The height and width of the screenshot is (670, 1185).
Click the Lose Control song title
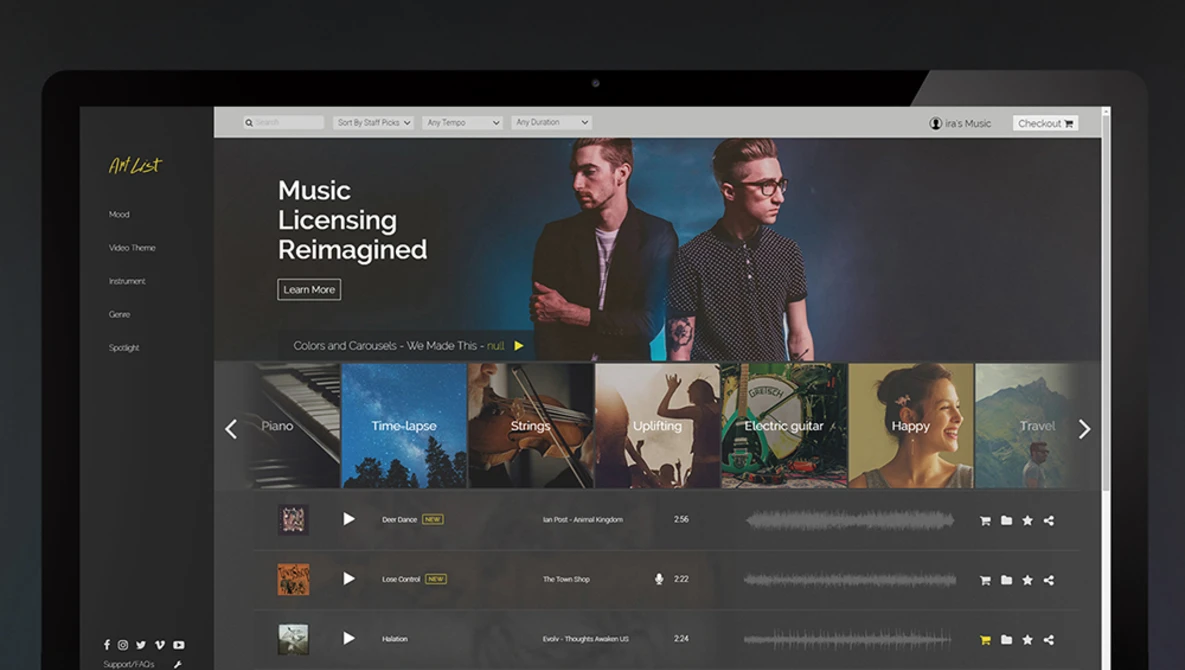point(401,579)
